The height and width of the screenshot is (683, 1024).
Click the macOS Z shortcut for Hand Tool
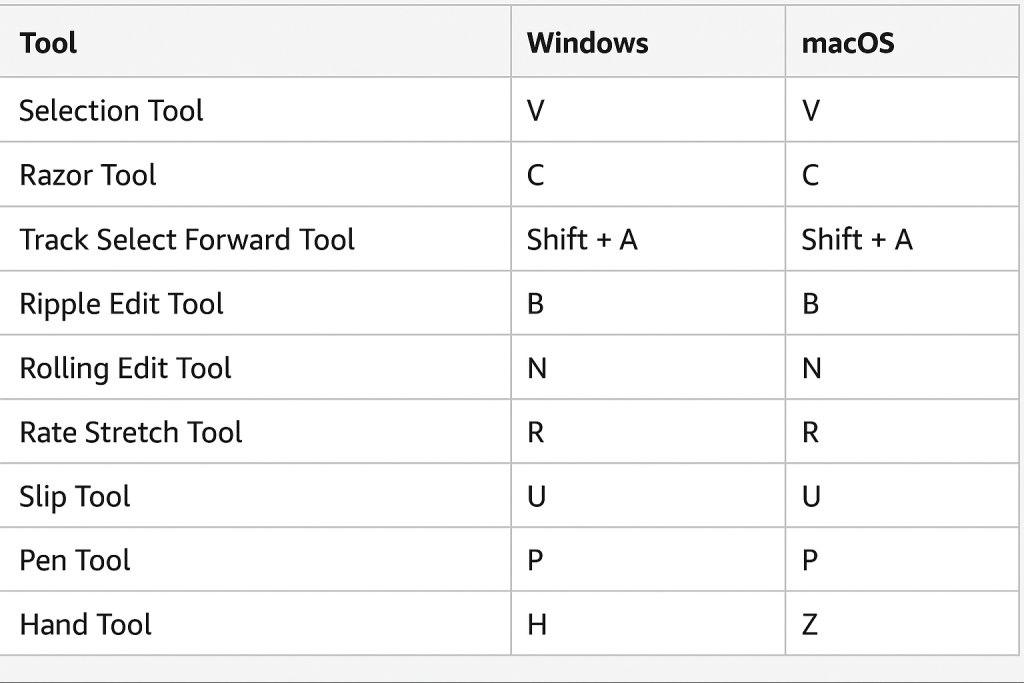coord(810,625)
